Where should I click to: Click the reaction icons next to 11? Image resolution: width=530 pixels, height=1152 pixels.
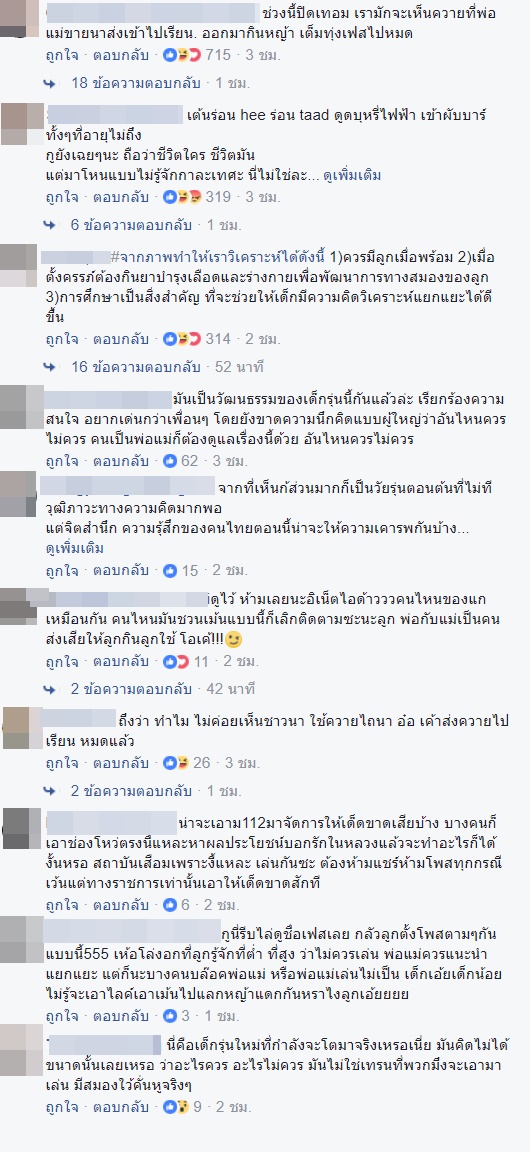click(x=176, y=661)
